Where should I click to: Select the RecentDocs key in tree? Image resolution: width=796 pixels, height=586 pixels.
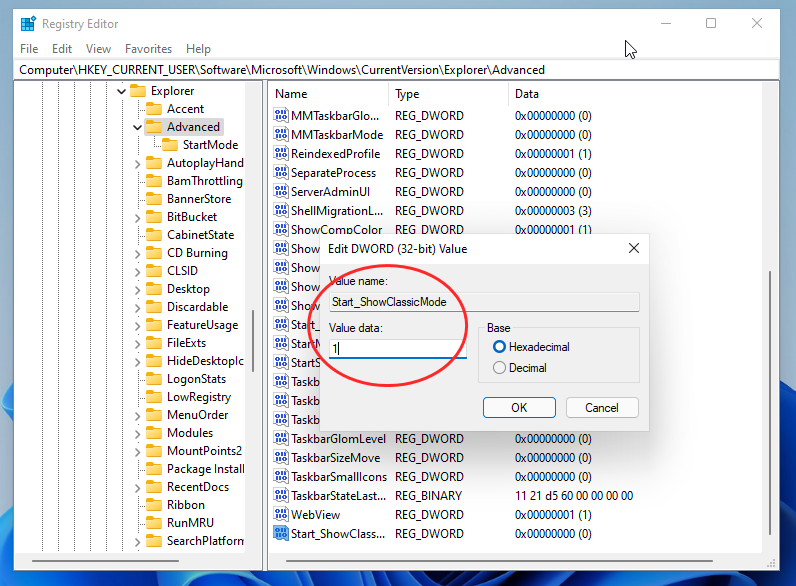tap(198, 486)
